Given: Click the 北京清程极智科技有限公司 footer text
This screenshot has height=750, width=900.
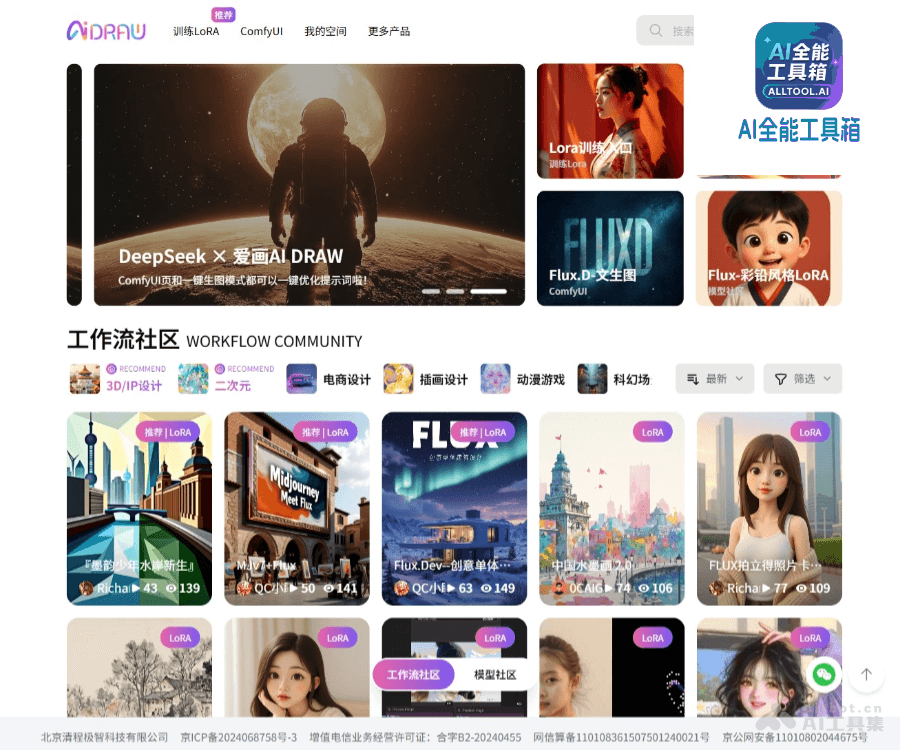Looking at the screenshot, I should click(x=104, y=737).
